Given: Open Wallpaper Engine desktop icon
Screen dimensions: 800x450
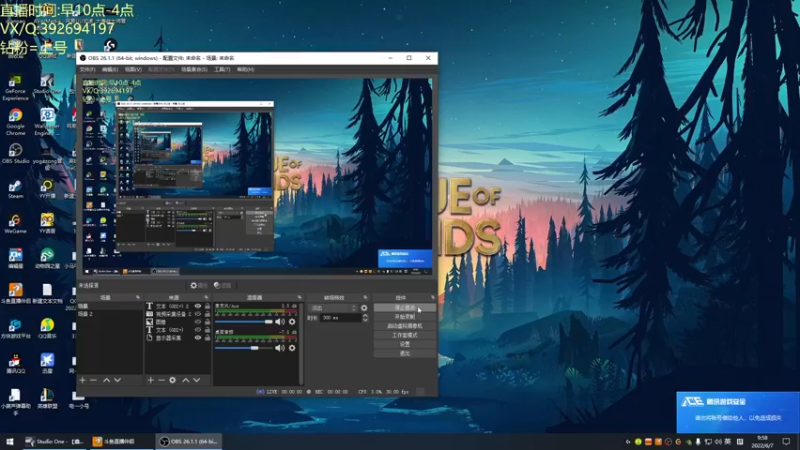Looking at the screenshot, I should pos(47,122).
